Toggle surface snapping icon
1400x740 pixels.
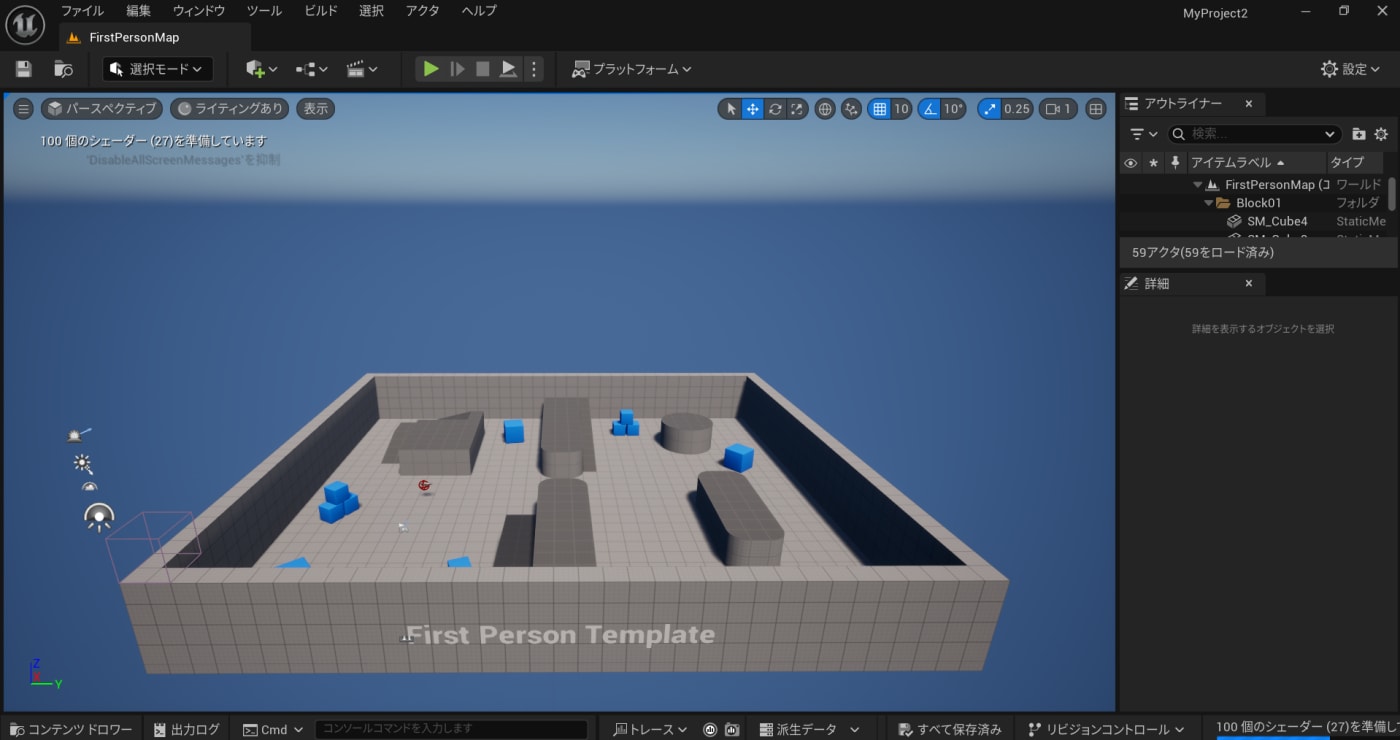(852, 109)
